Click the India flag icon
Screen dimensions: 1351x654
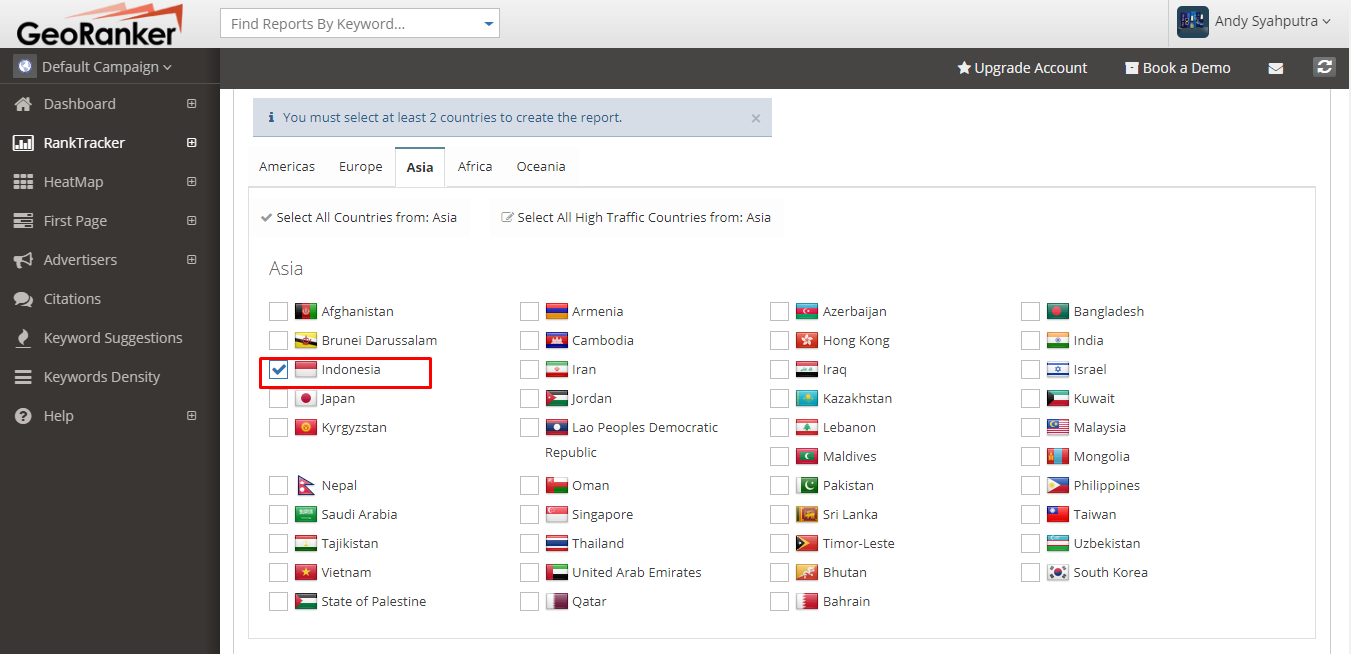(x=1058, y=340)
